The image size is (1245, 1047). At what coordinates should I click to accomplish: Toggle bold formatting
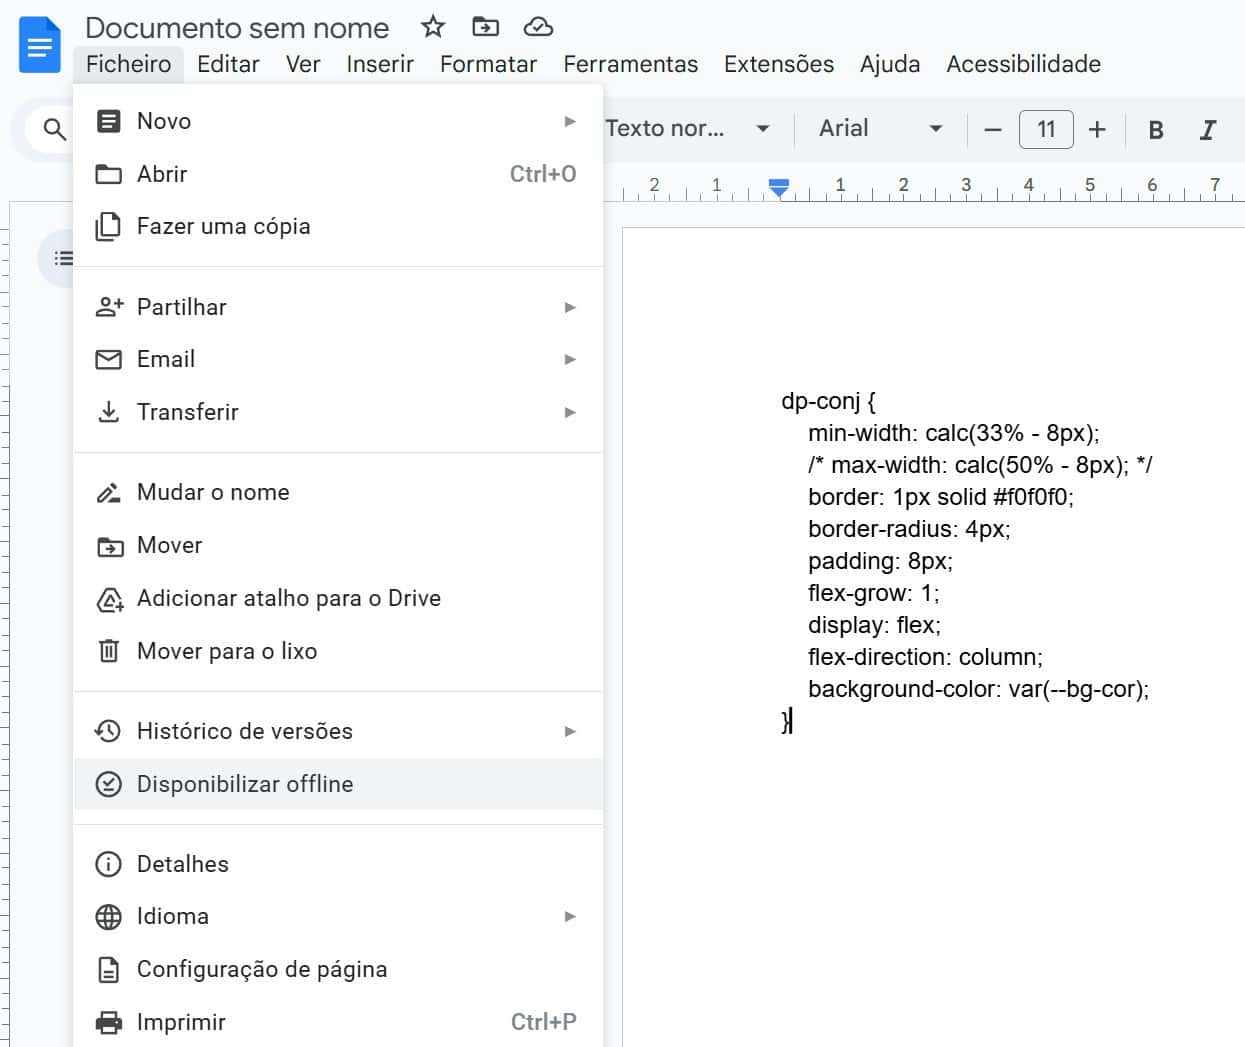(x=1155, y=128)
